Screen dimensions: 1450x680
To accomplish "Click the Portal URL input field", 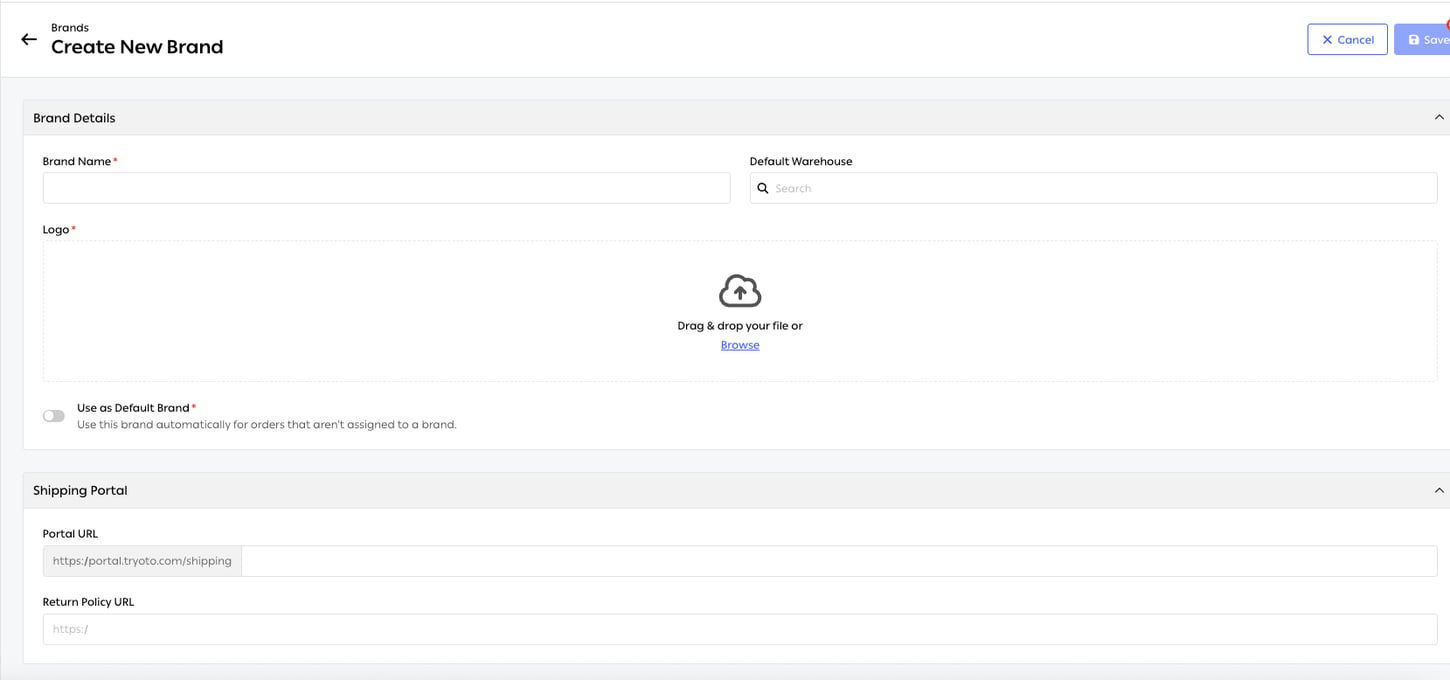I will pyautogui.click(x=839, y=561).
